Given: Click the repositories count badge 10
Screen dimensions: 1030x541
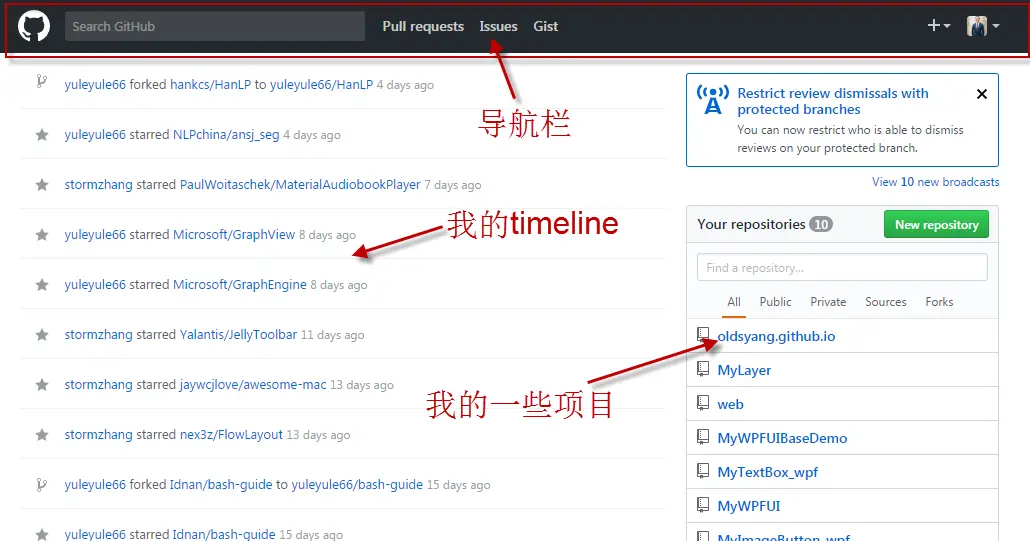Looking at the screenshot, I should (x=821, y=225).
